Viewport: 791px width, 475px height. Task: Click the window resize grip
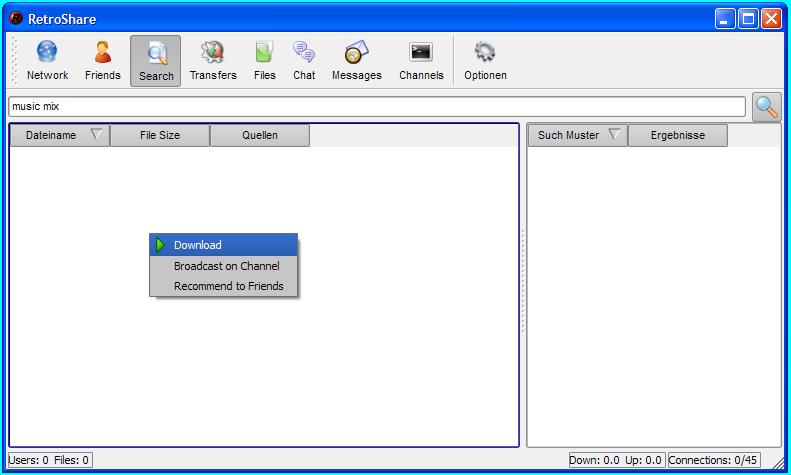[778, 463]
